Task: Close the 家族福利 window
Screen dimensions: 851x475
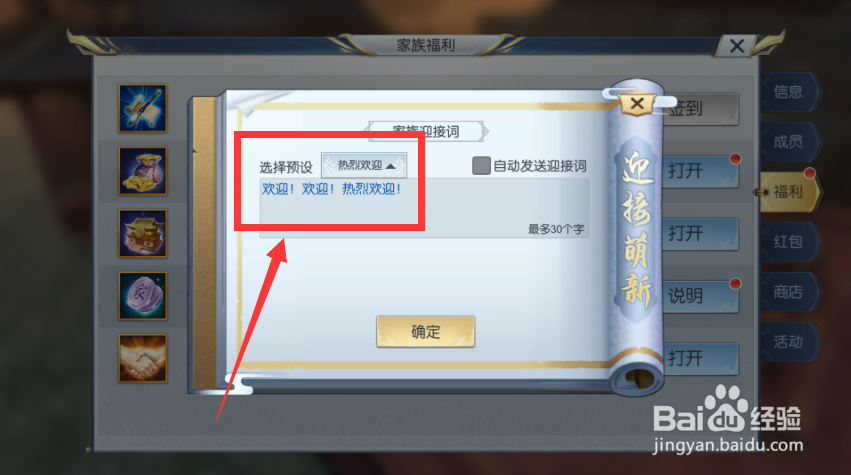Action: tap(736, 46)
